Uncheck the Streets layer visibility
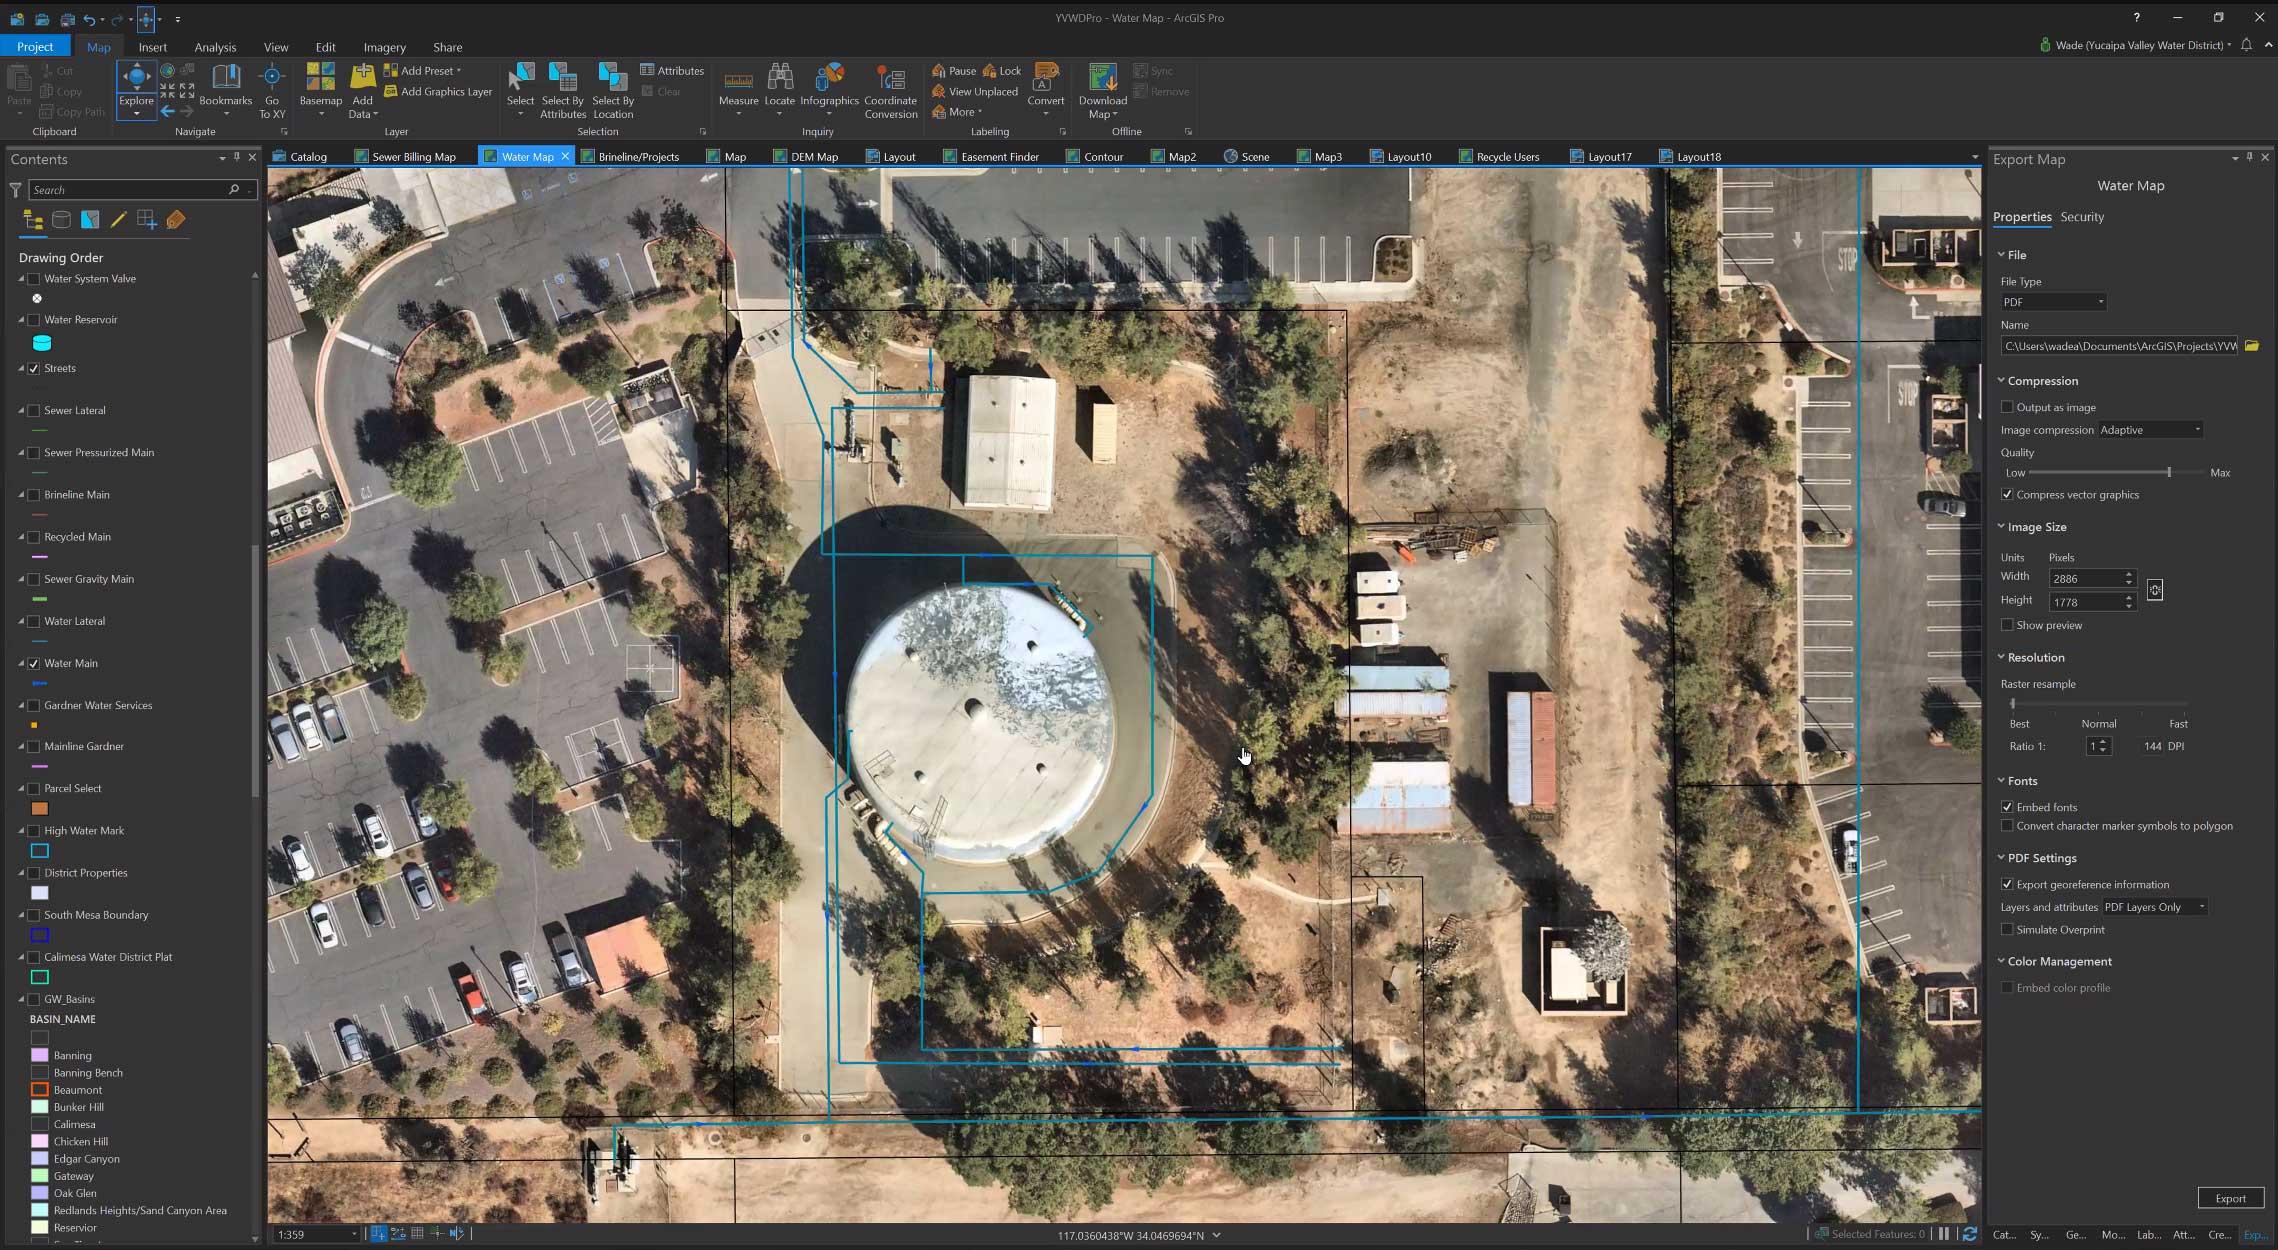This screenshot has width=2278, height=1250. [x=34, y=368]
